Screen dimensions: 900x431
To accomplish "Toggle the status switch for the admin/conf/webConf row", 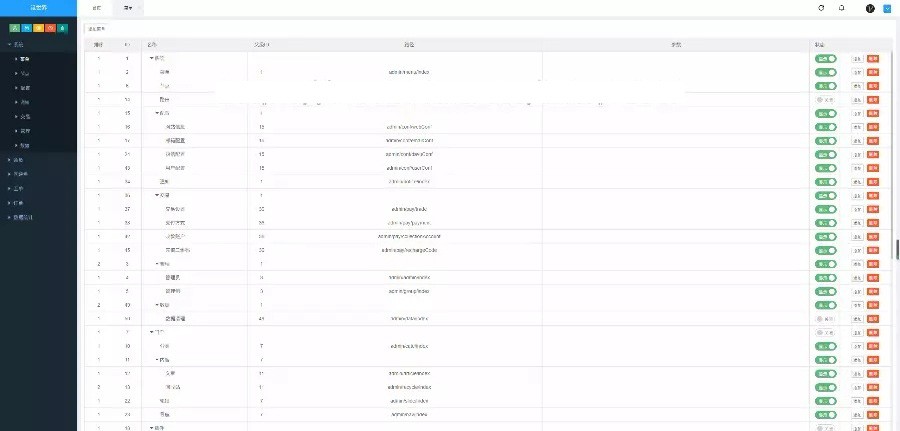I will pos(825,127).
